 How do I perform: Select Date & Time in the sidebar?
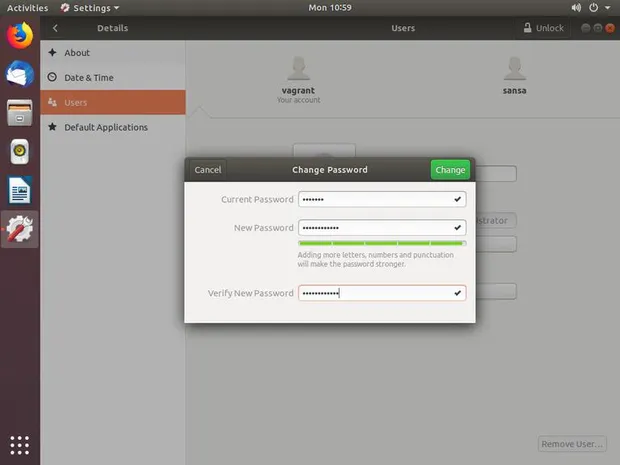(x=113, y=78)
